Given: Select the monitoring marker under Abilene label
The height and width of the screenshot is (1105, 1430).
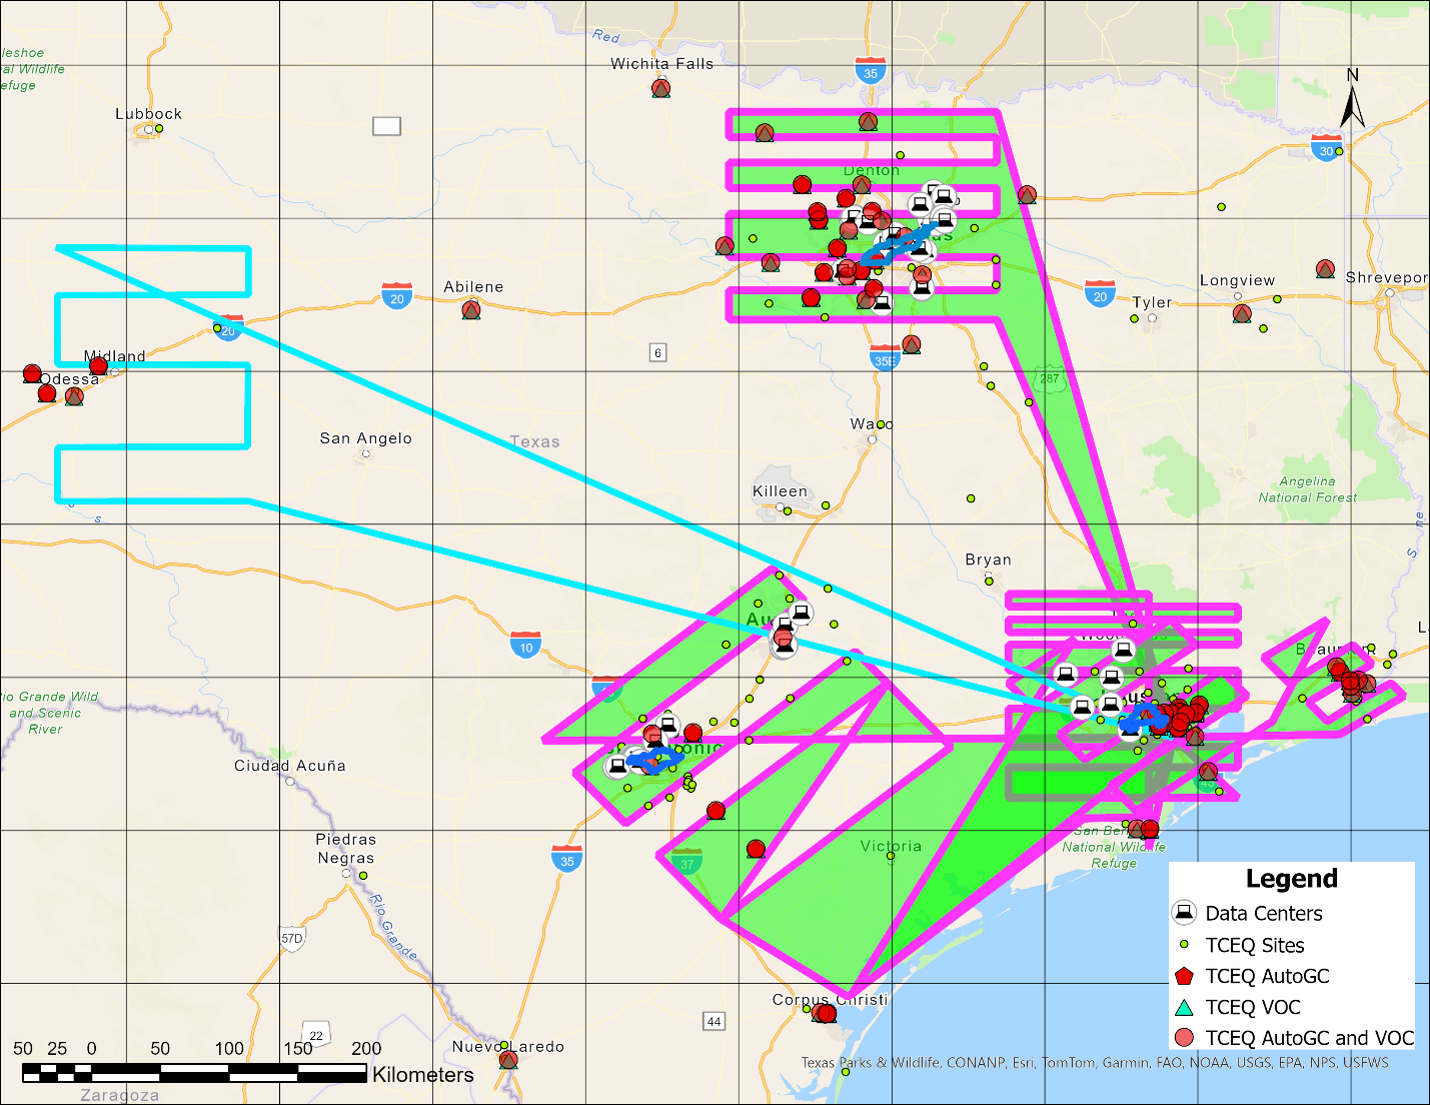Looking at the screenshot, I should click(x=472, y=310).
